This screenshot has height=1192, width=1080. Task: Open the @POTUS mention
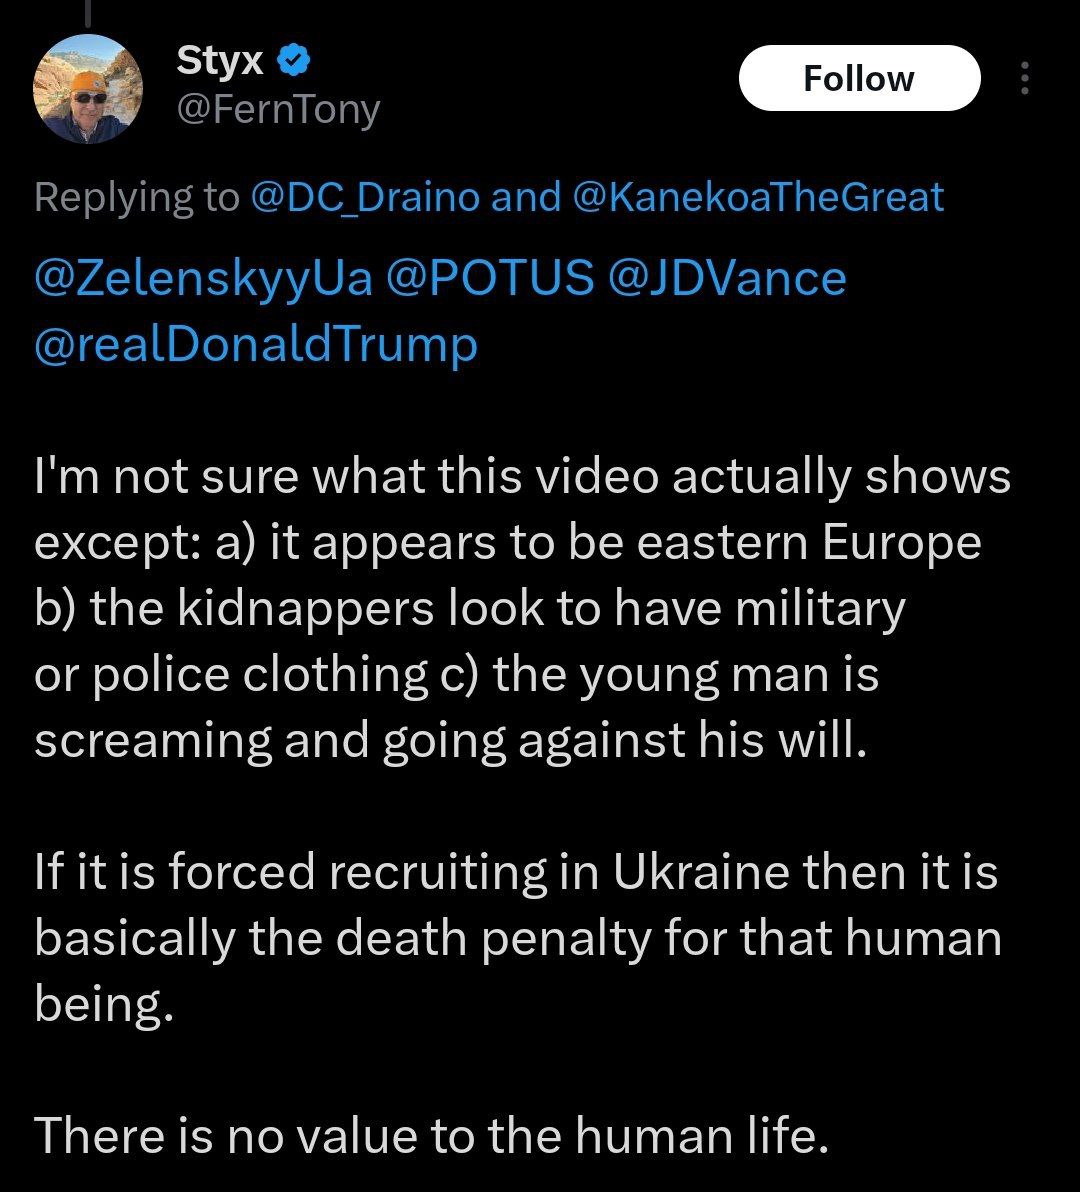click(497, 278)
